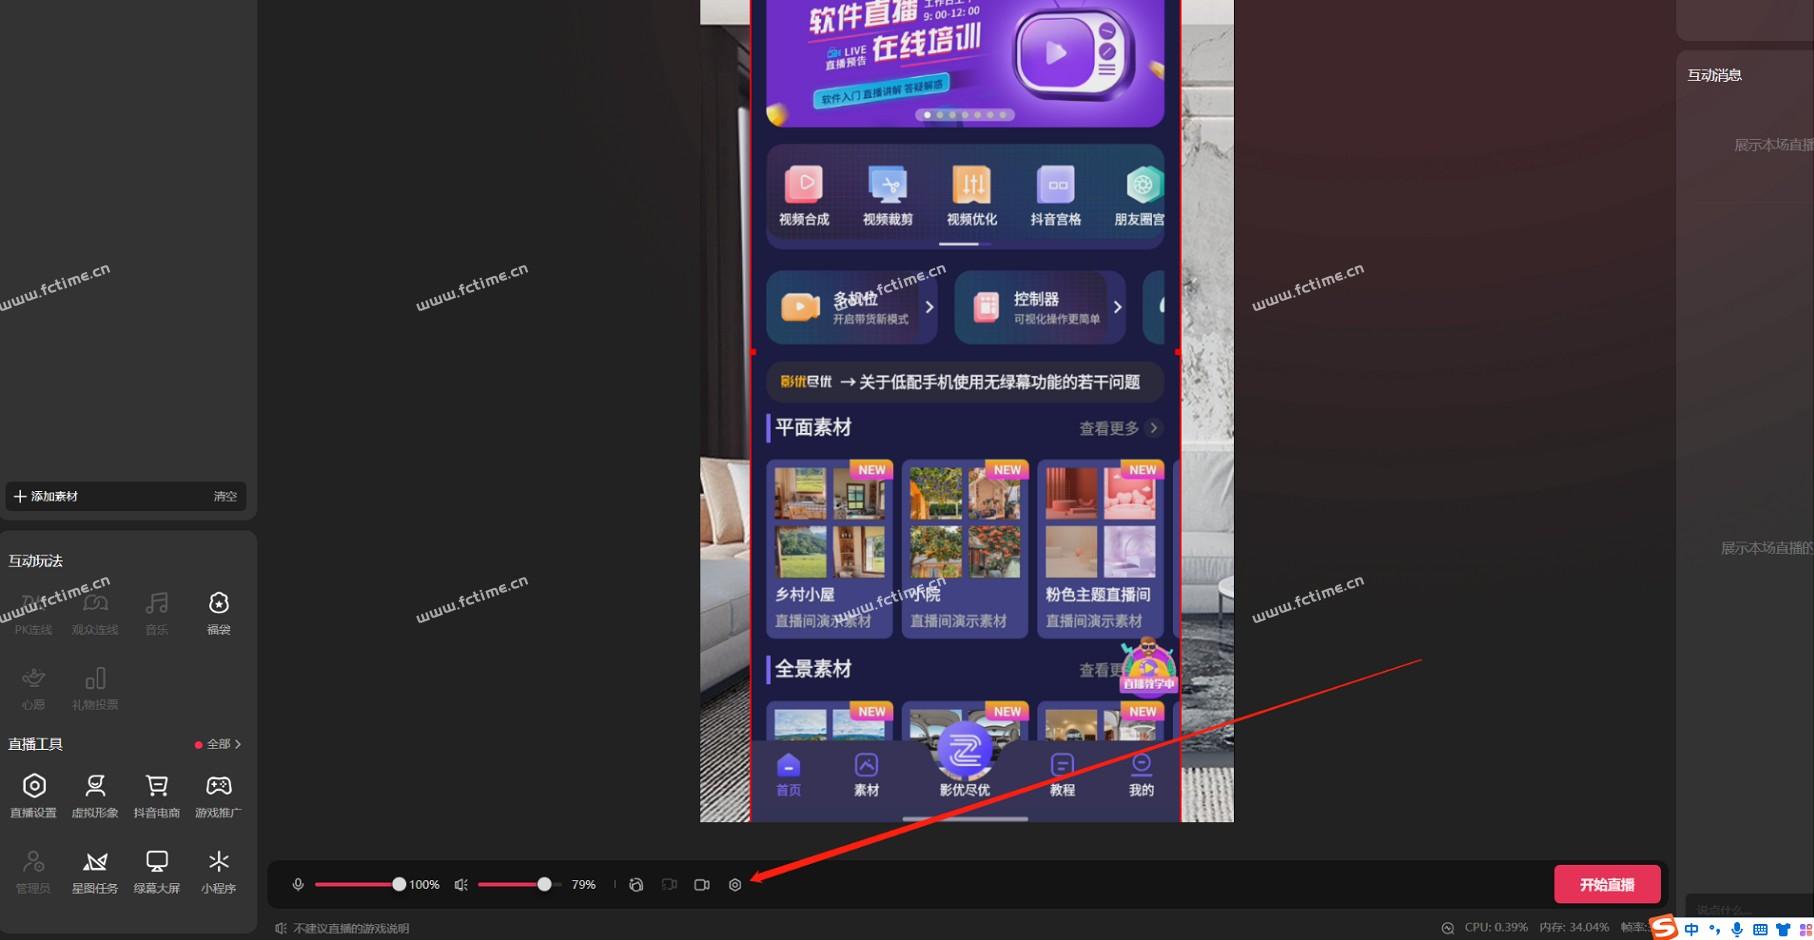Switch to 素材 tab in phone preview

tap(866, 775)
